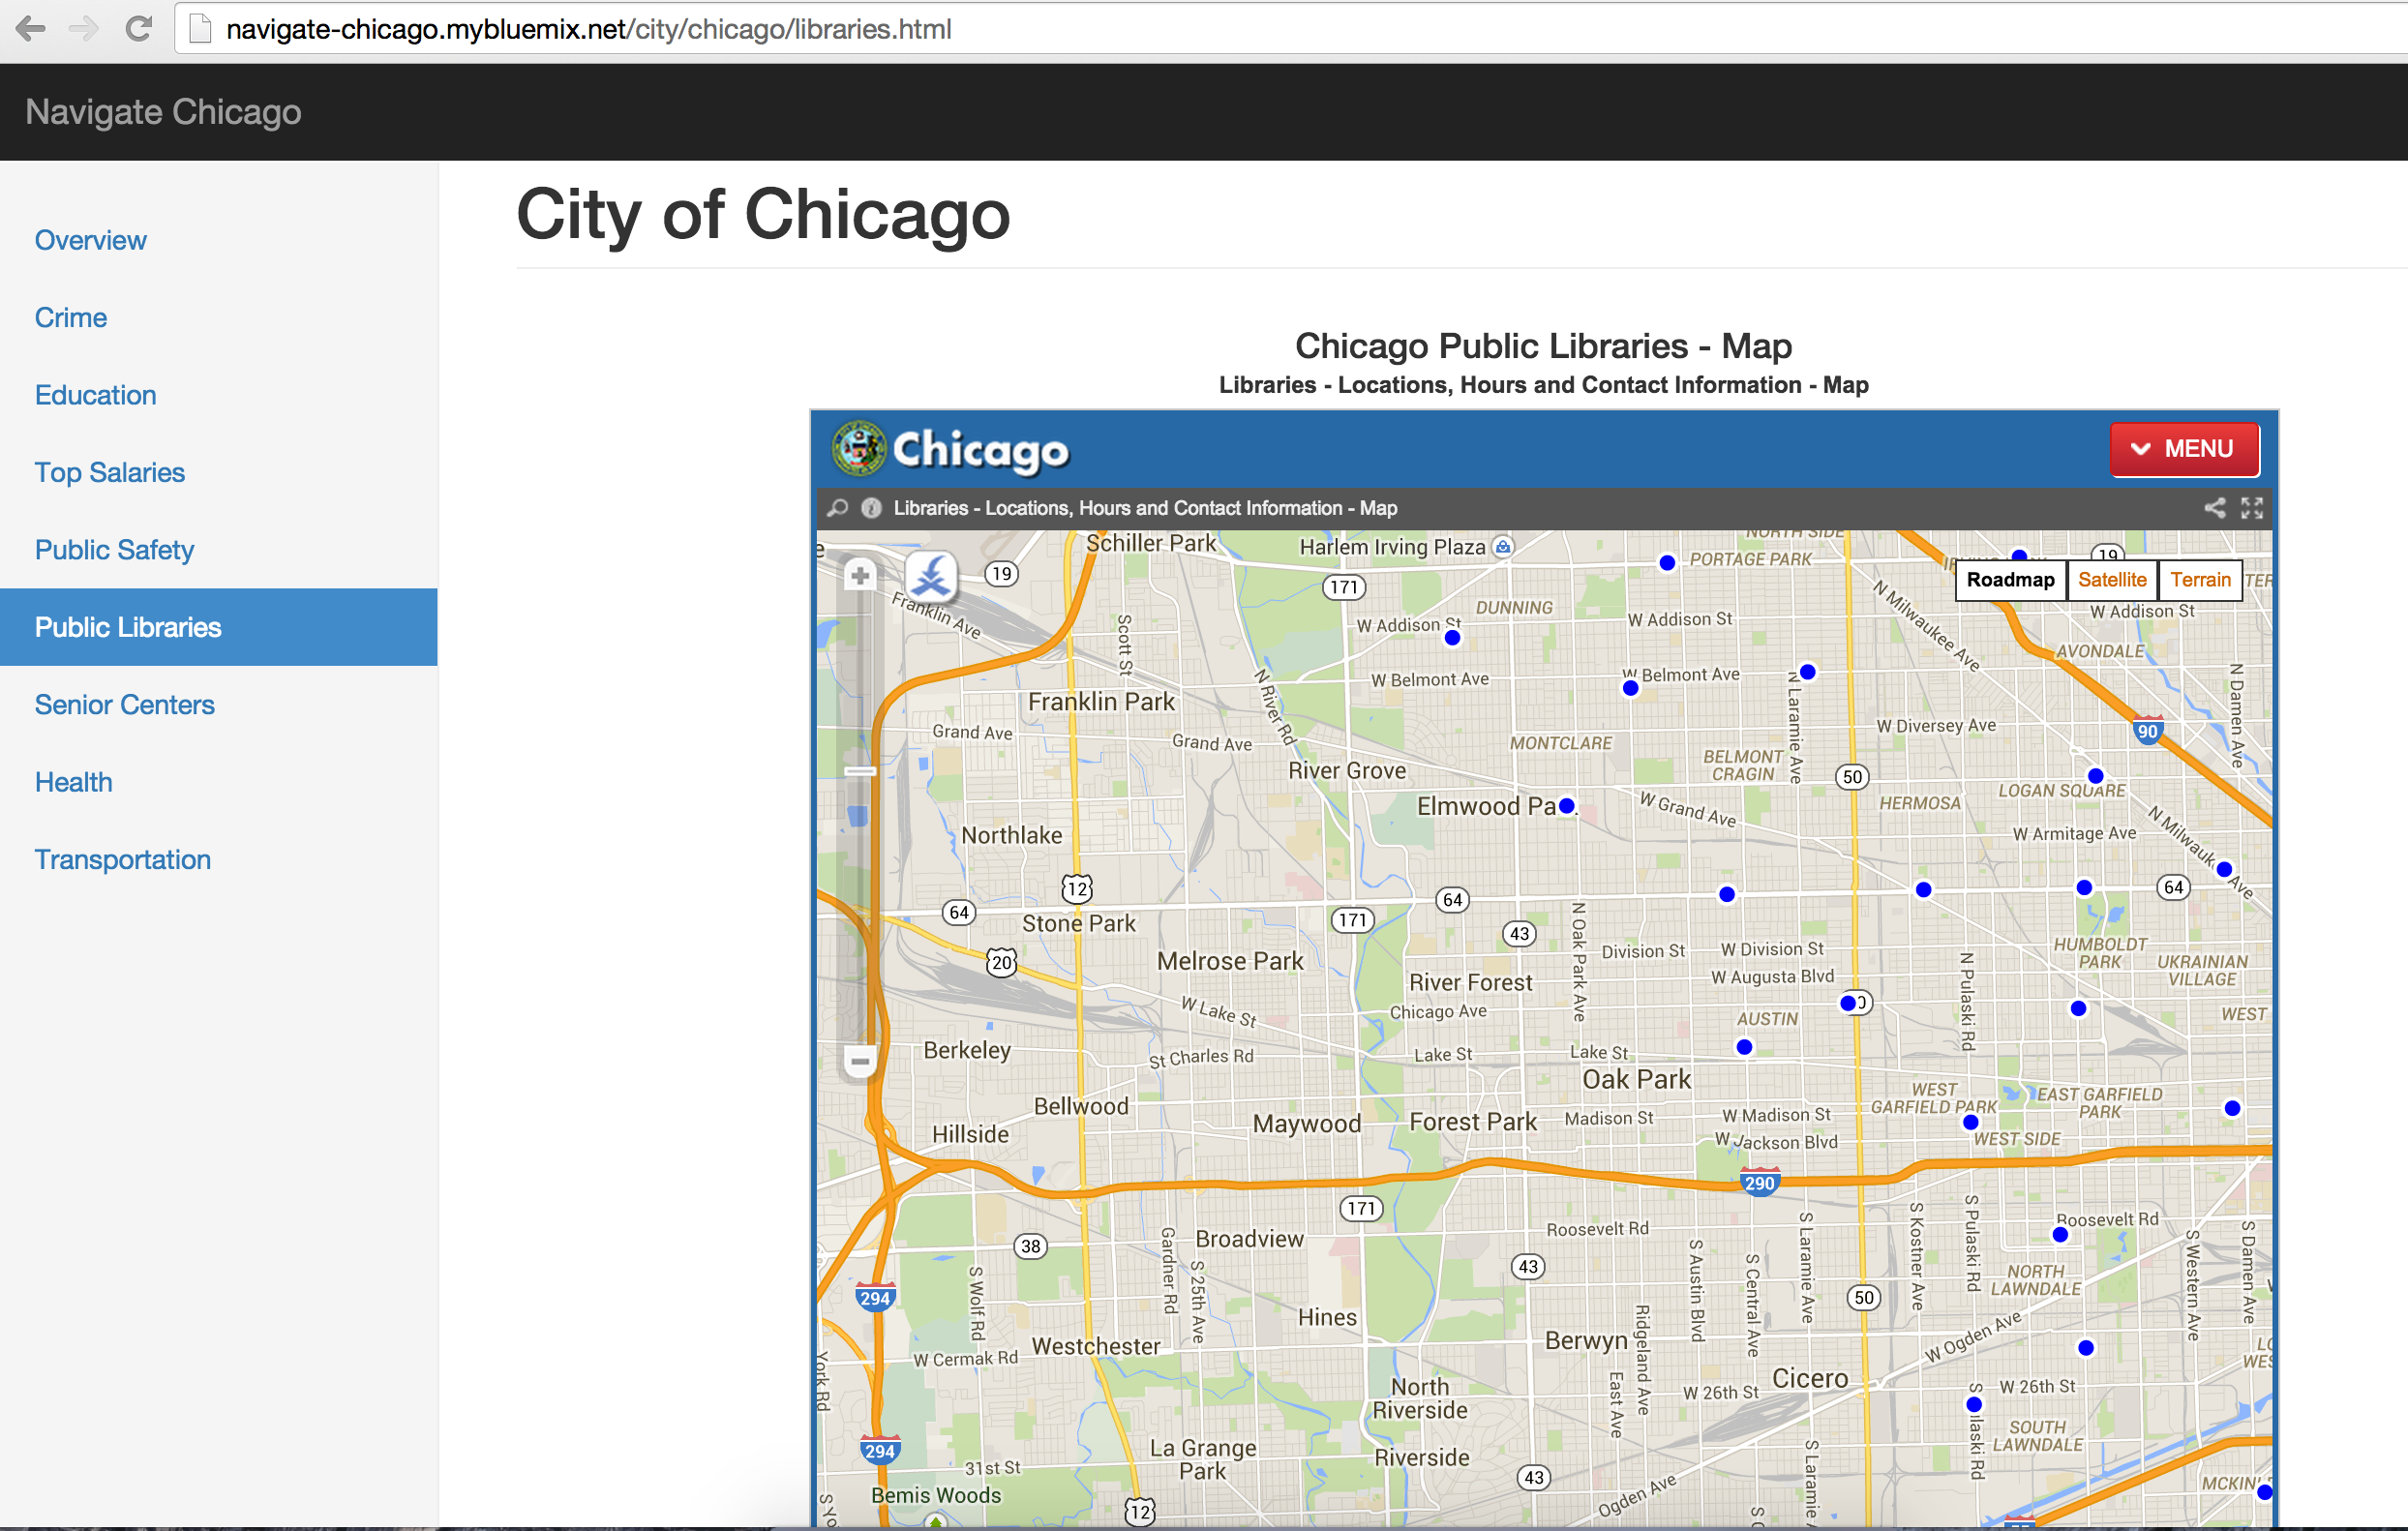Go to Senior Centers page
The height and width of the screenshot is (1531, 2408).
point(124,704)
